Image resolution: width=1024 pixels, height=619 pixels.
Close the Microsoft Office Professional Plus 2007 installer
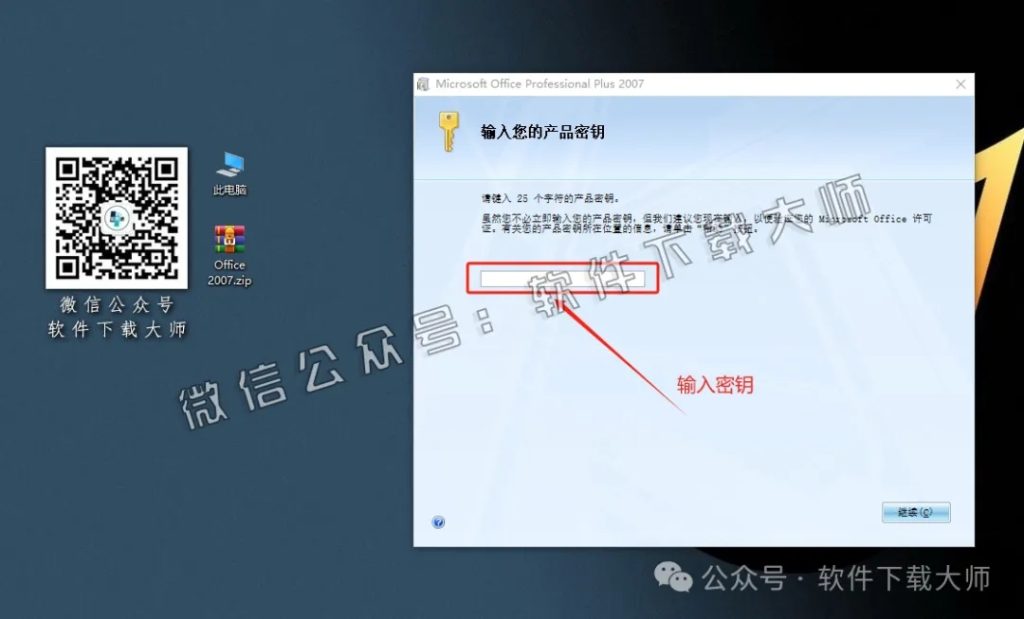pos(960,84)
